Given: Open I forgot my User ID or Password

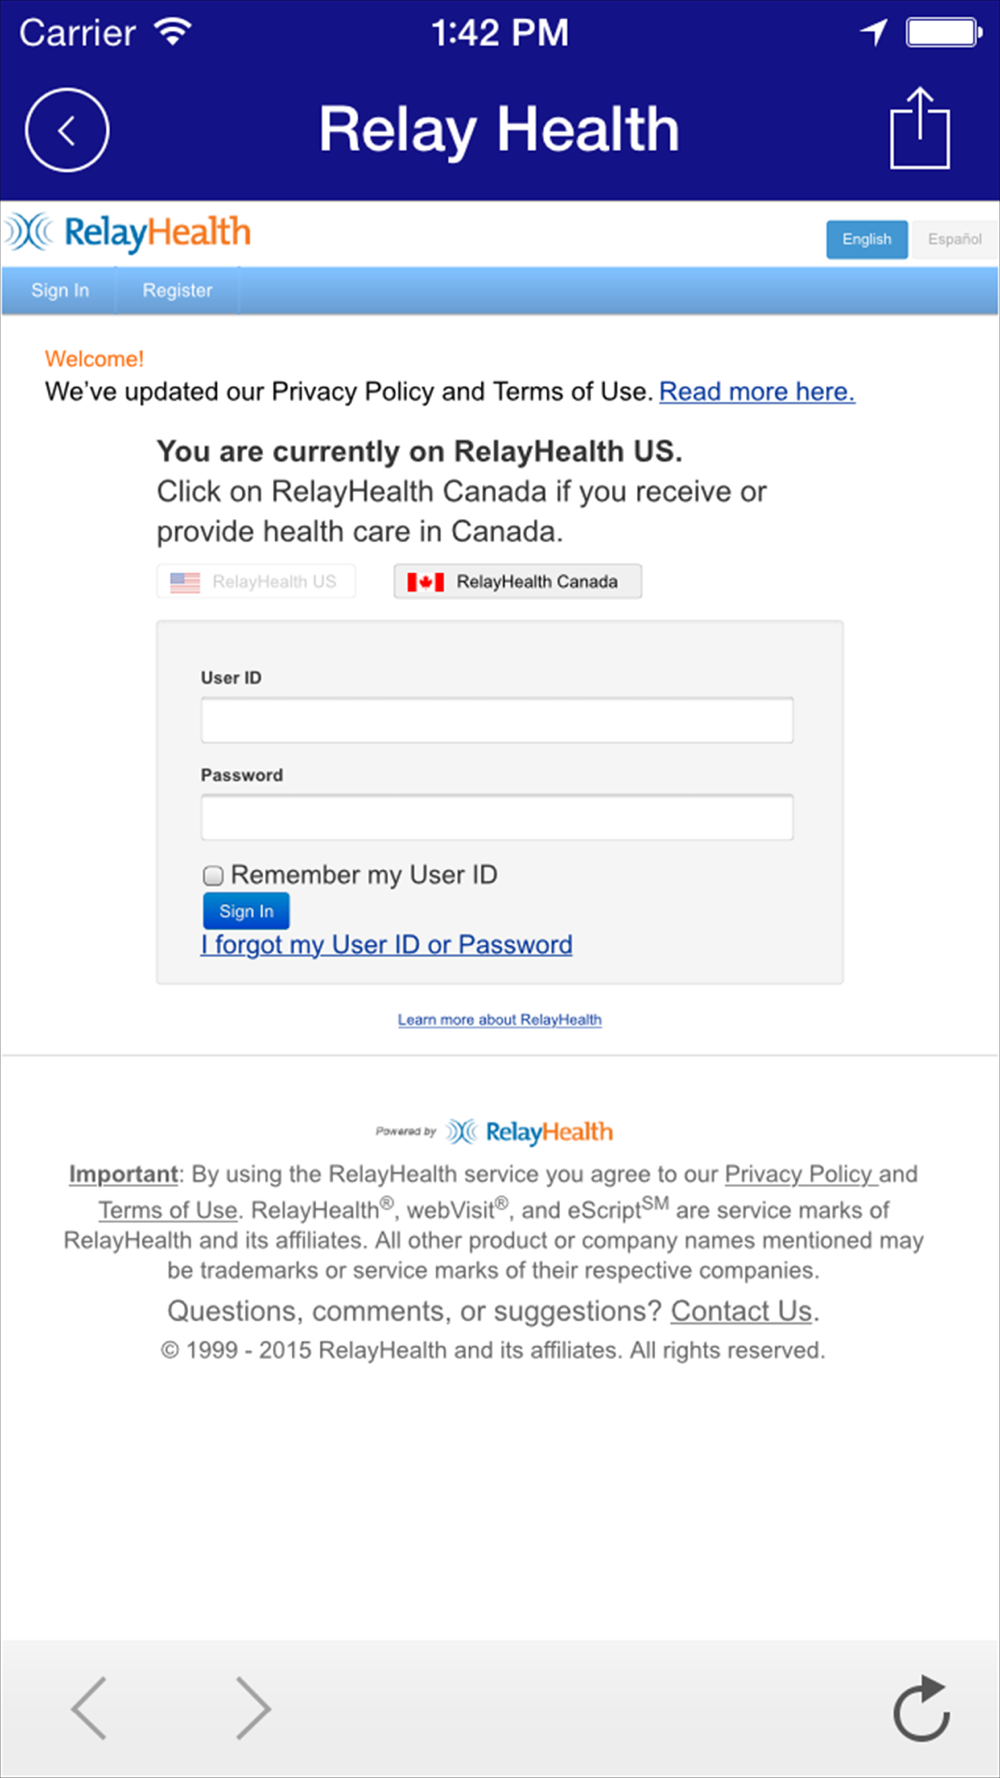Looking at the screenshot, I should [387, 945].
